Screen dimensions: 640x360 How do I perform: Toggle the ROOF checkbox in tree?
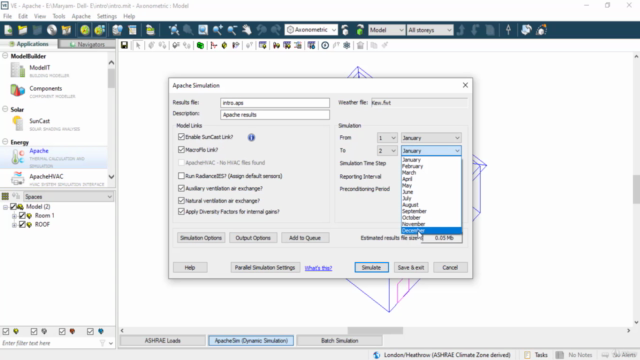22,224
